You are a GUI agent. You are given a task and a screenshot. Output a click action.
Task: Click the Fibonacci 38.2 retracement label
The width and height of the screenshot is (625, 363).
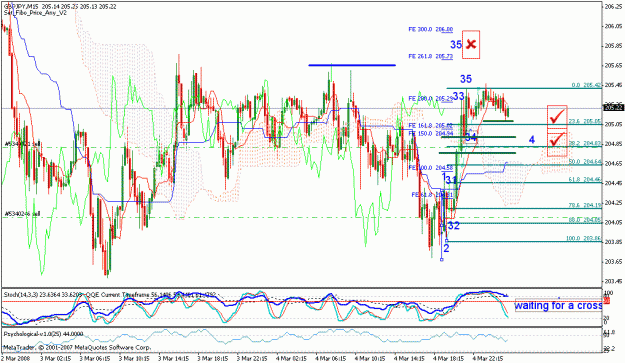pyautogui.click(x=585, y=143)
